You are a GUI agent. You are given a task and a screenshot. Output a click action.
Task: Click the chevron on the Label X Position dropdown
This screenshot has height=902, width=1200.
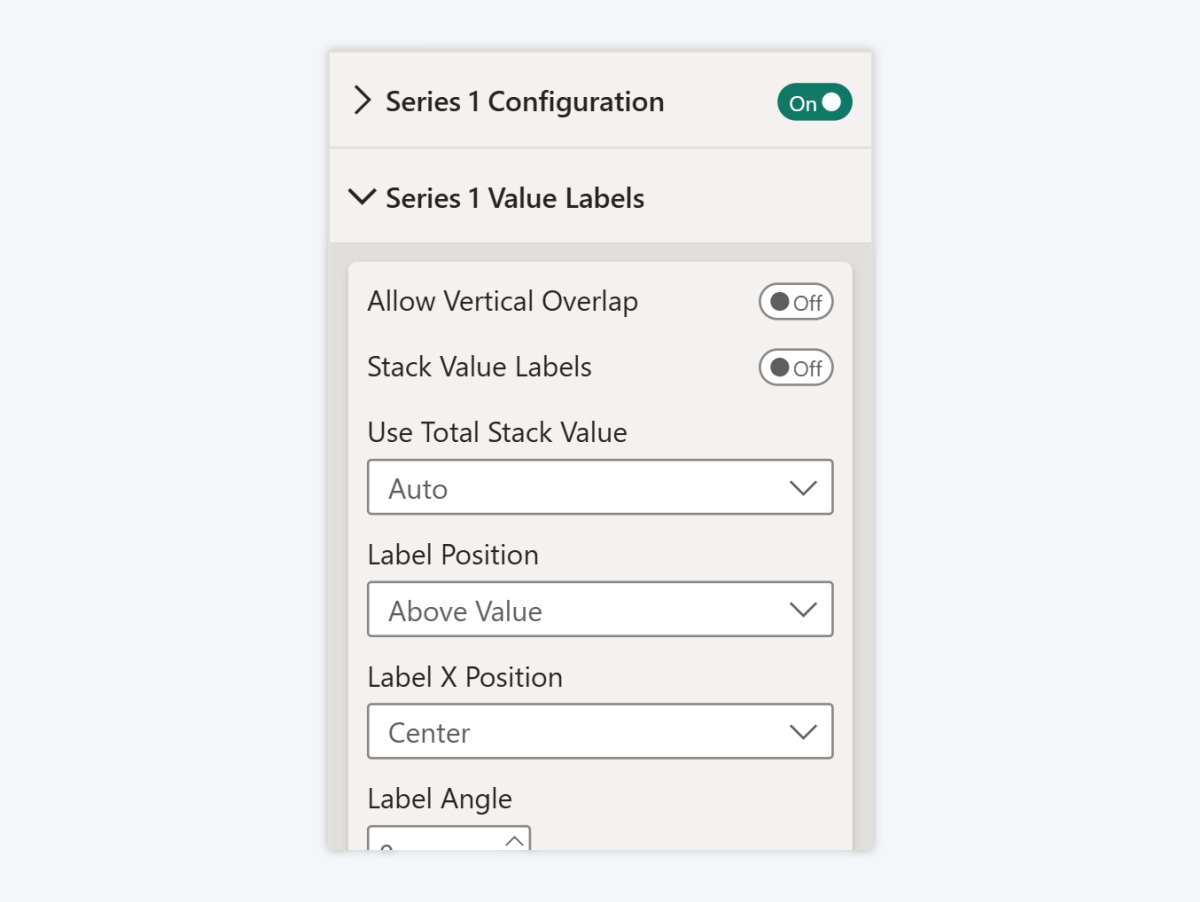point(804,731)
